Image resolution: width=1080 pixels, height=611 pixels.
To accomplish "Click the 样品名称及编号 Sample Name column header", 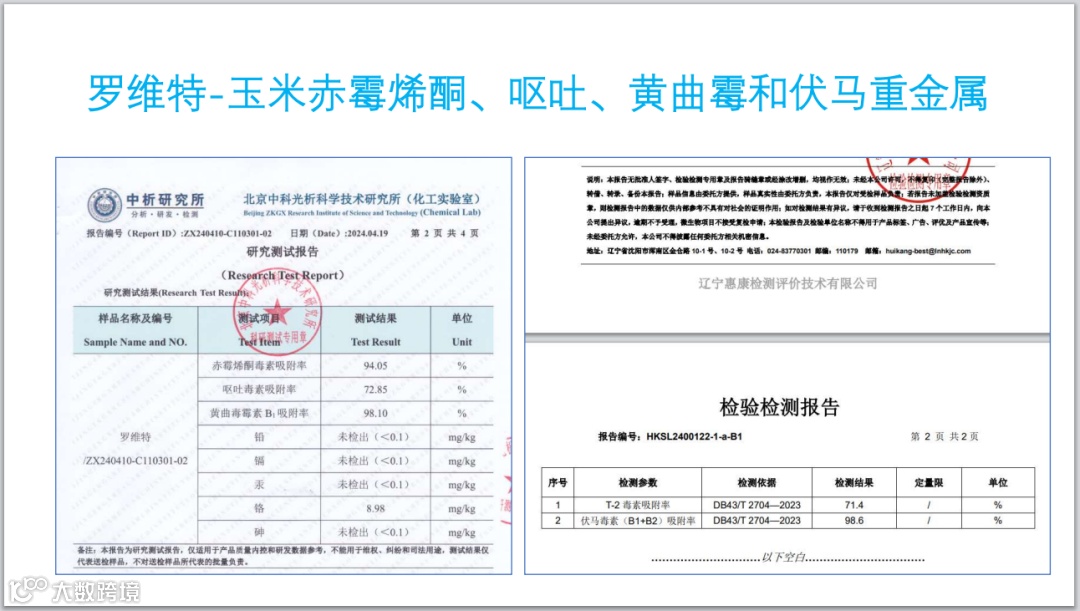I will (x=135, y=330).
